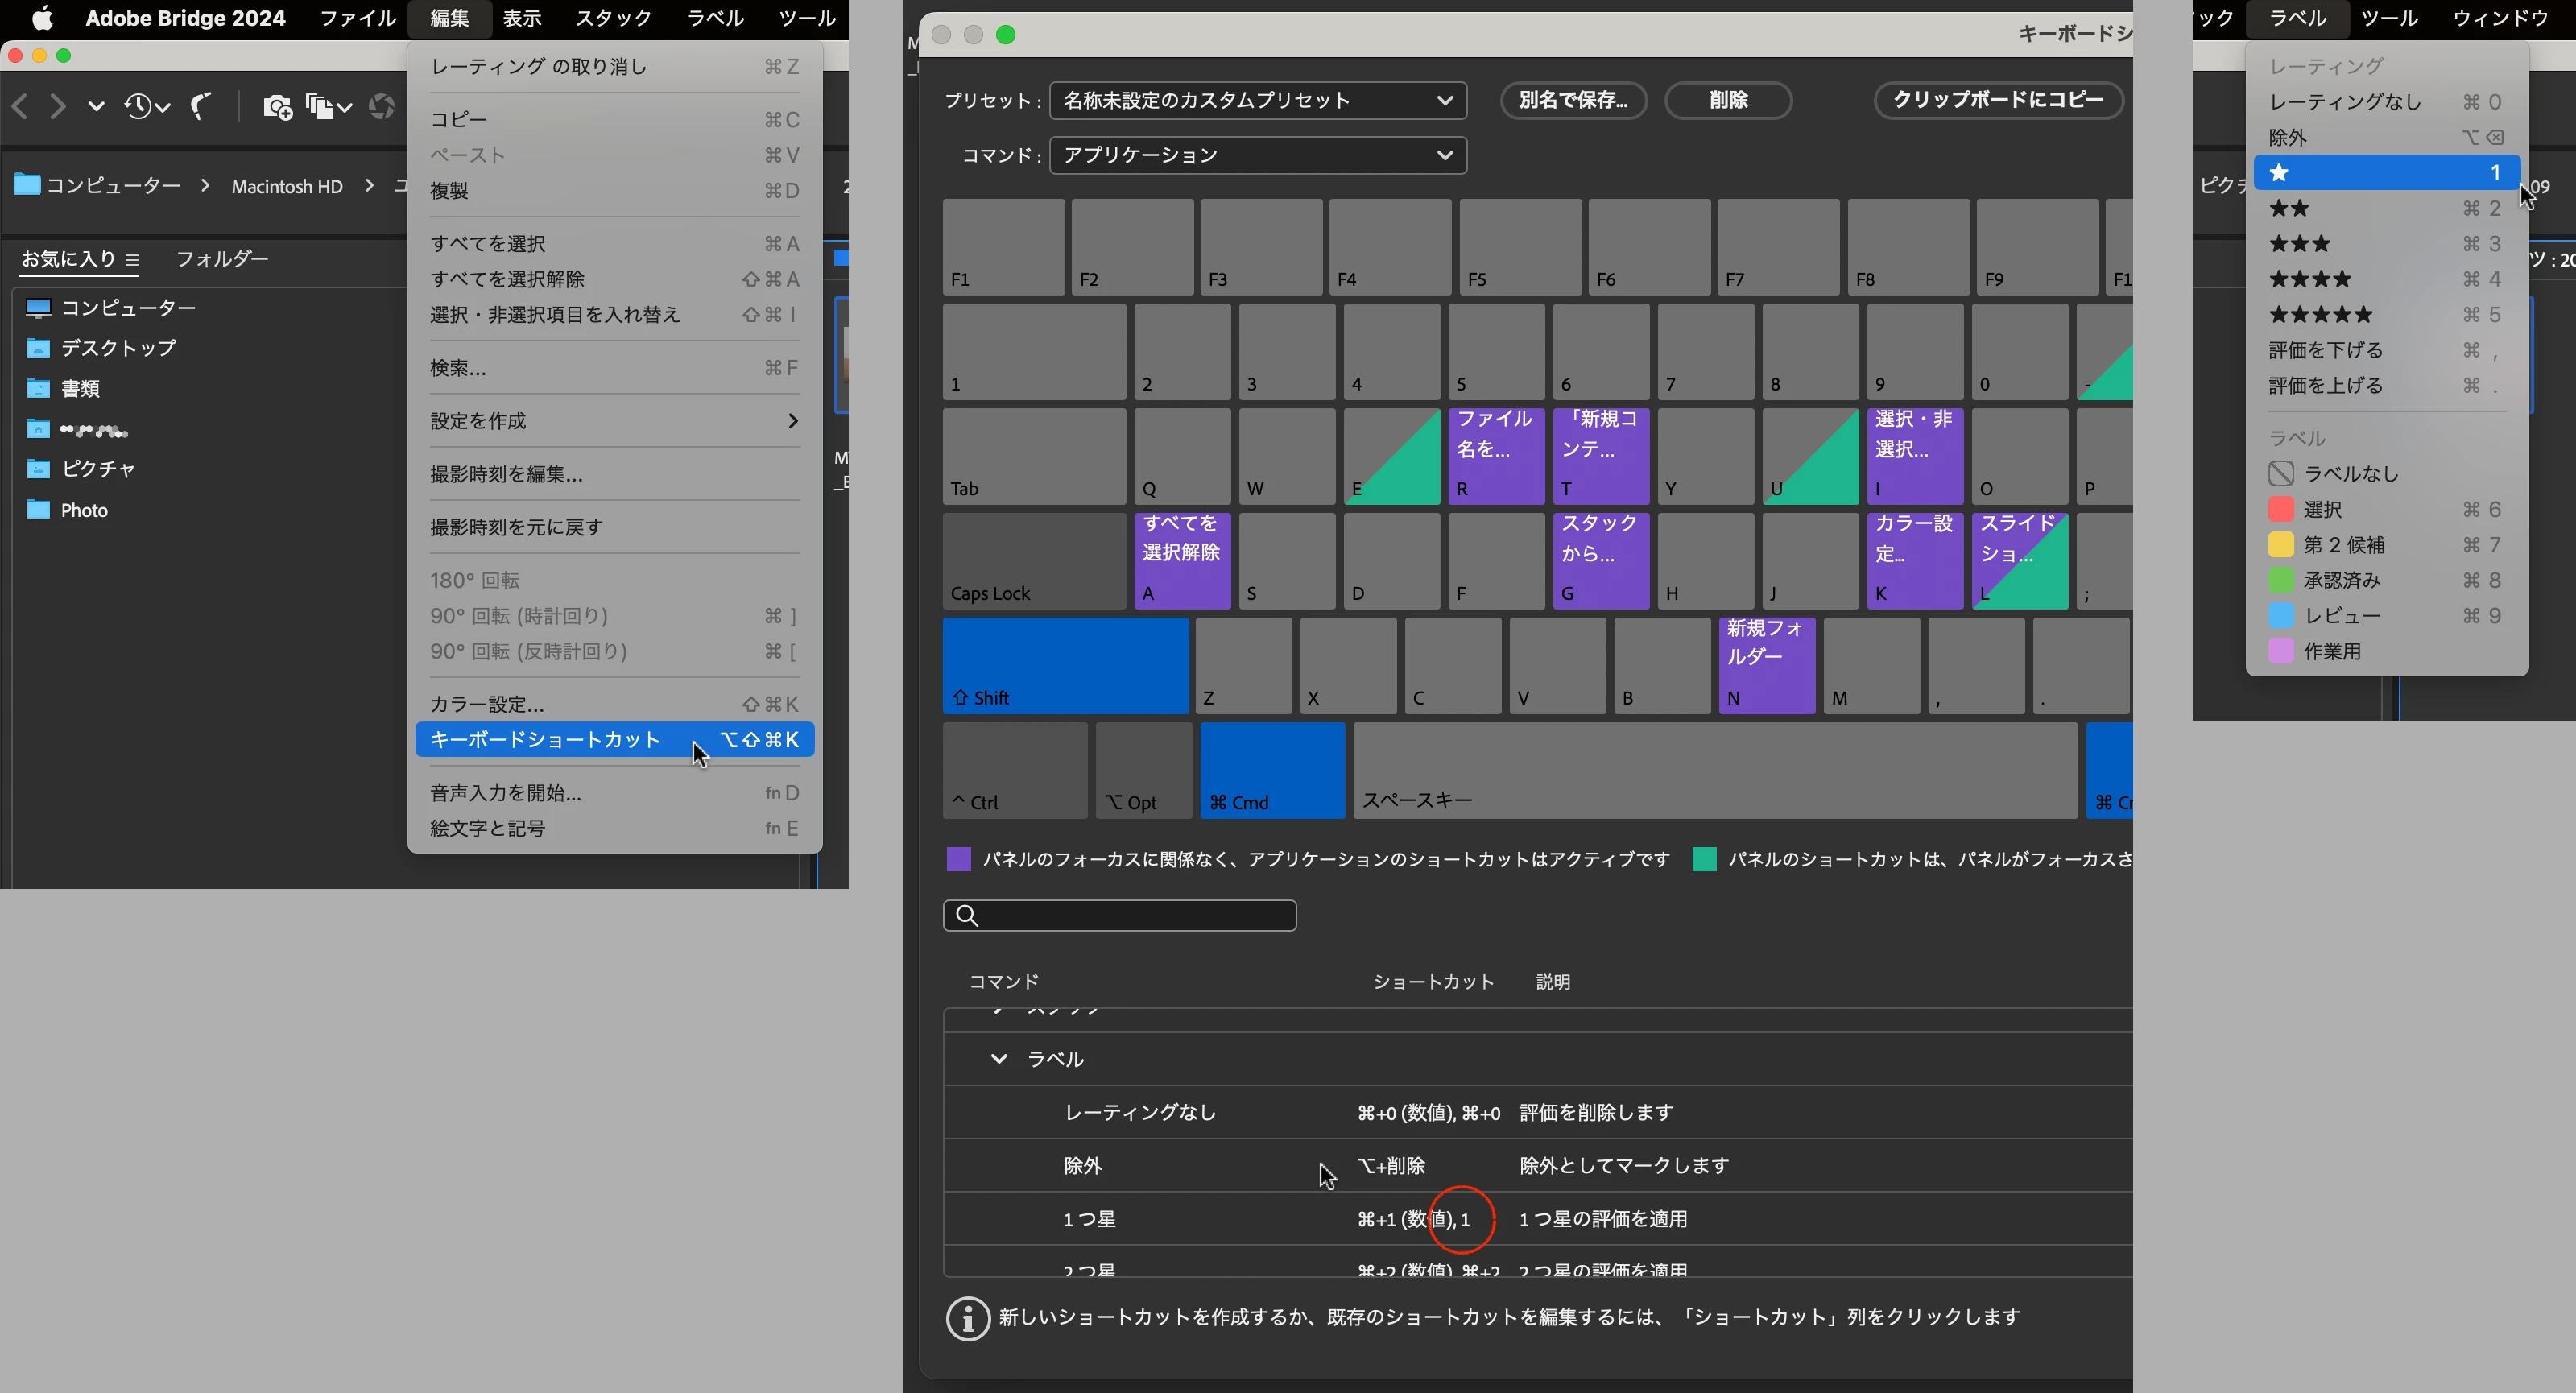Click the refine stacked documents icon
The width and height of the screenshot is (2576, 1393).
[x=320, y=106]
